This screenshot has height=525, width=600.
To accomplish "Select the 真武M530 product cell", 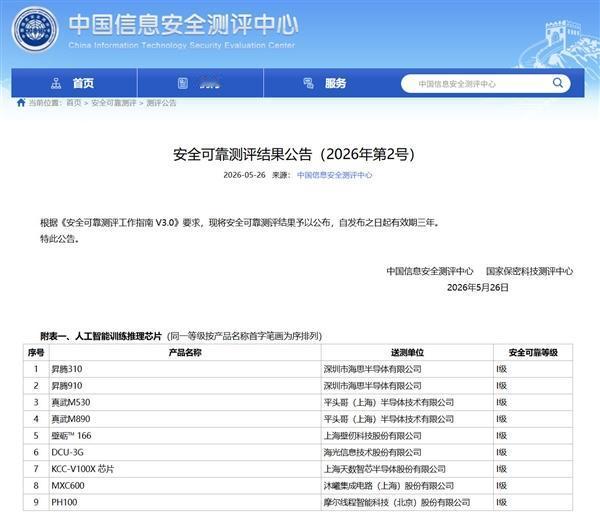I will tap(185, 403).
